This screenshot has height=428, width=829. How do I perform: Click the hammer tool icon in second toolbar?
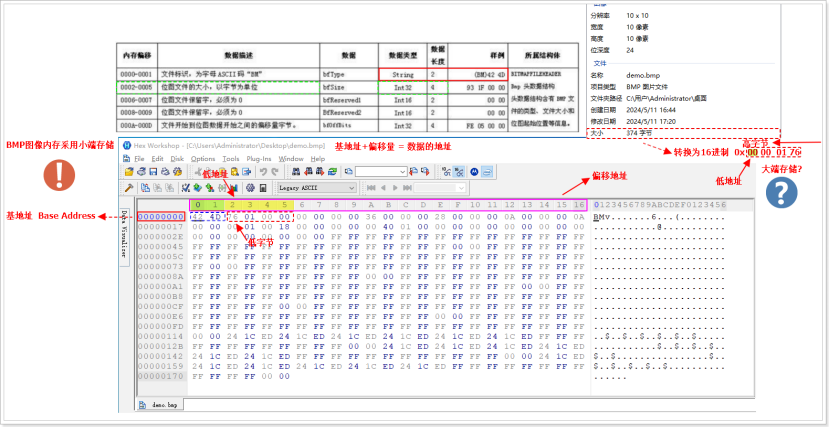[x=128, y=188]
